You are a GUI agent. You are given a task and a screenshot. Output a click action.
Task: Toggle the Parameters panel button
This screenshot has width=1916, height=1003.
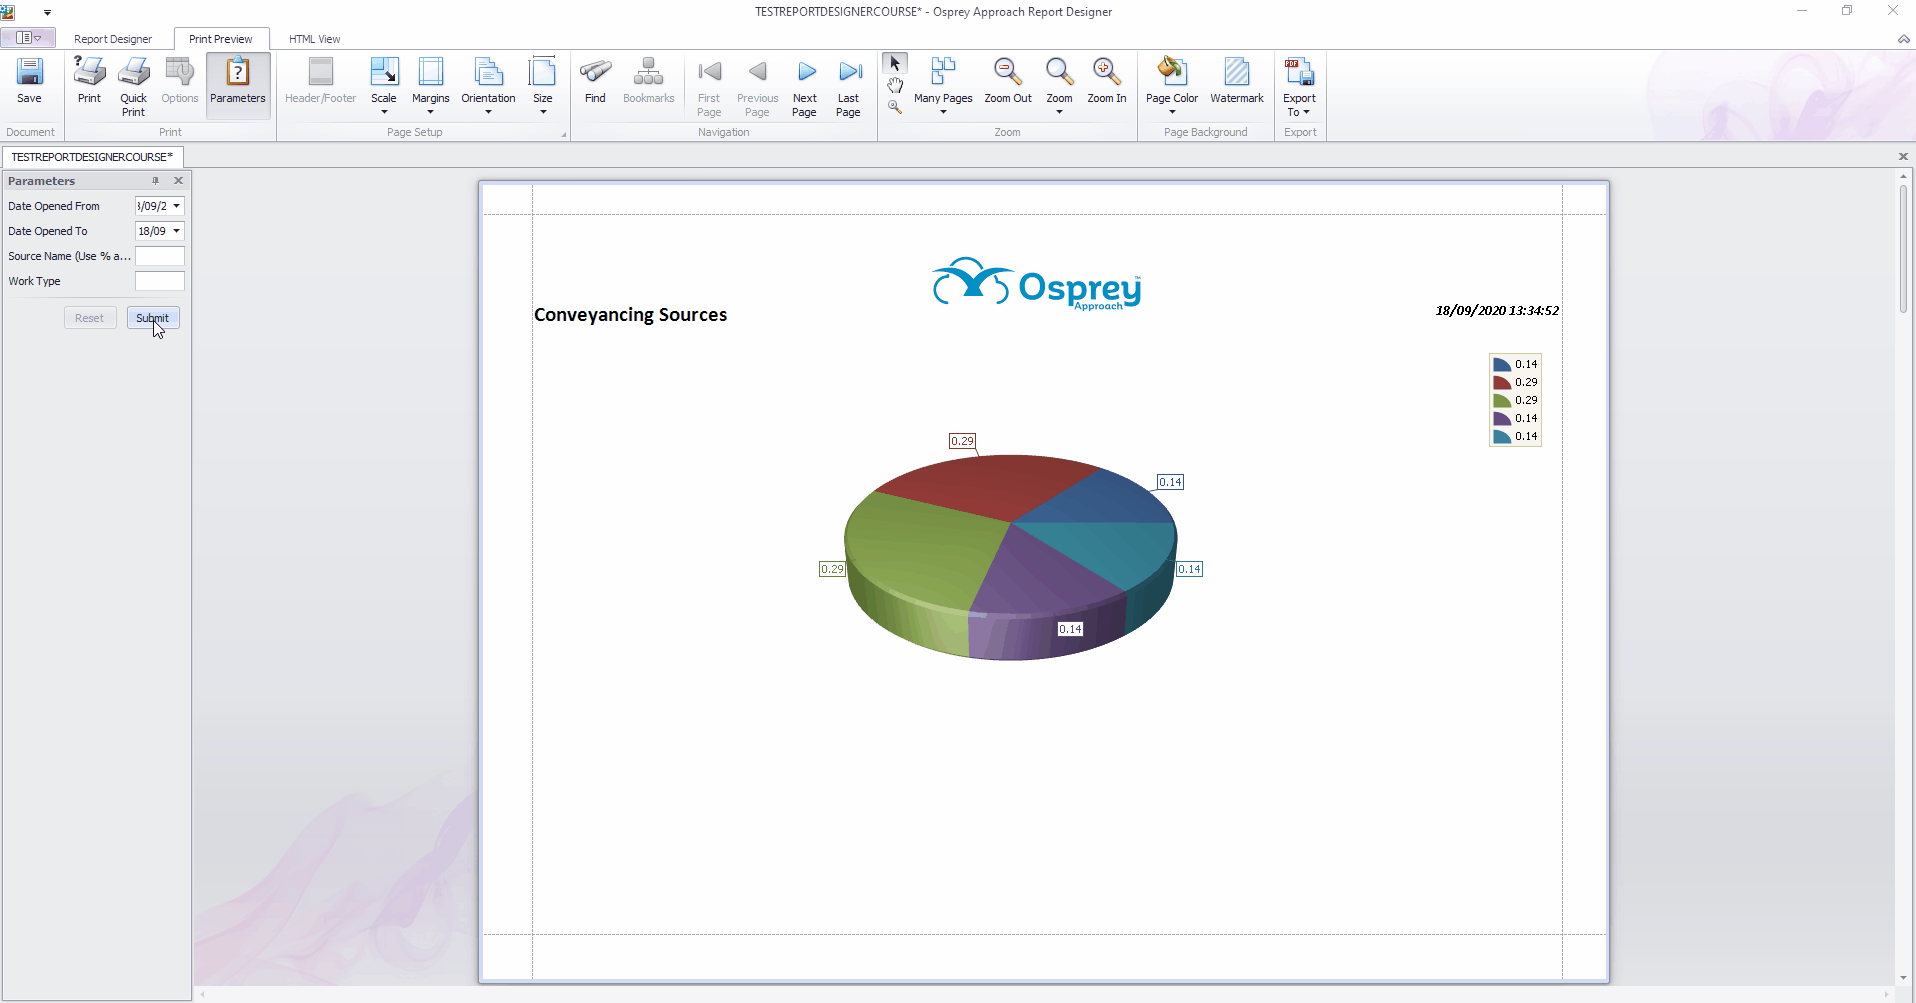[238, 85]
